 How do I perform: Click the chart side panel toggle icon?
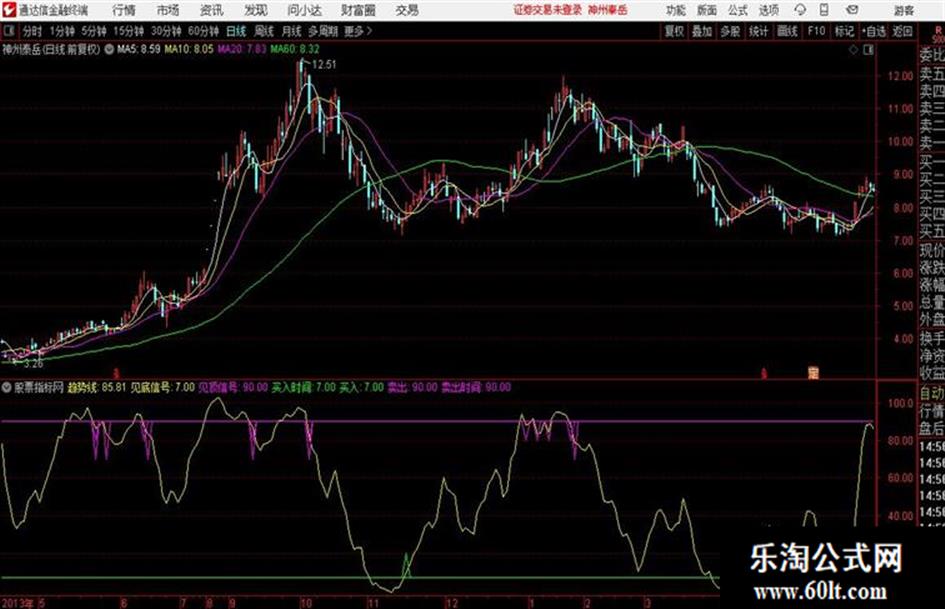point(868,51)
